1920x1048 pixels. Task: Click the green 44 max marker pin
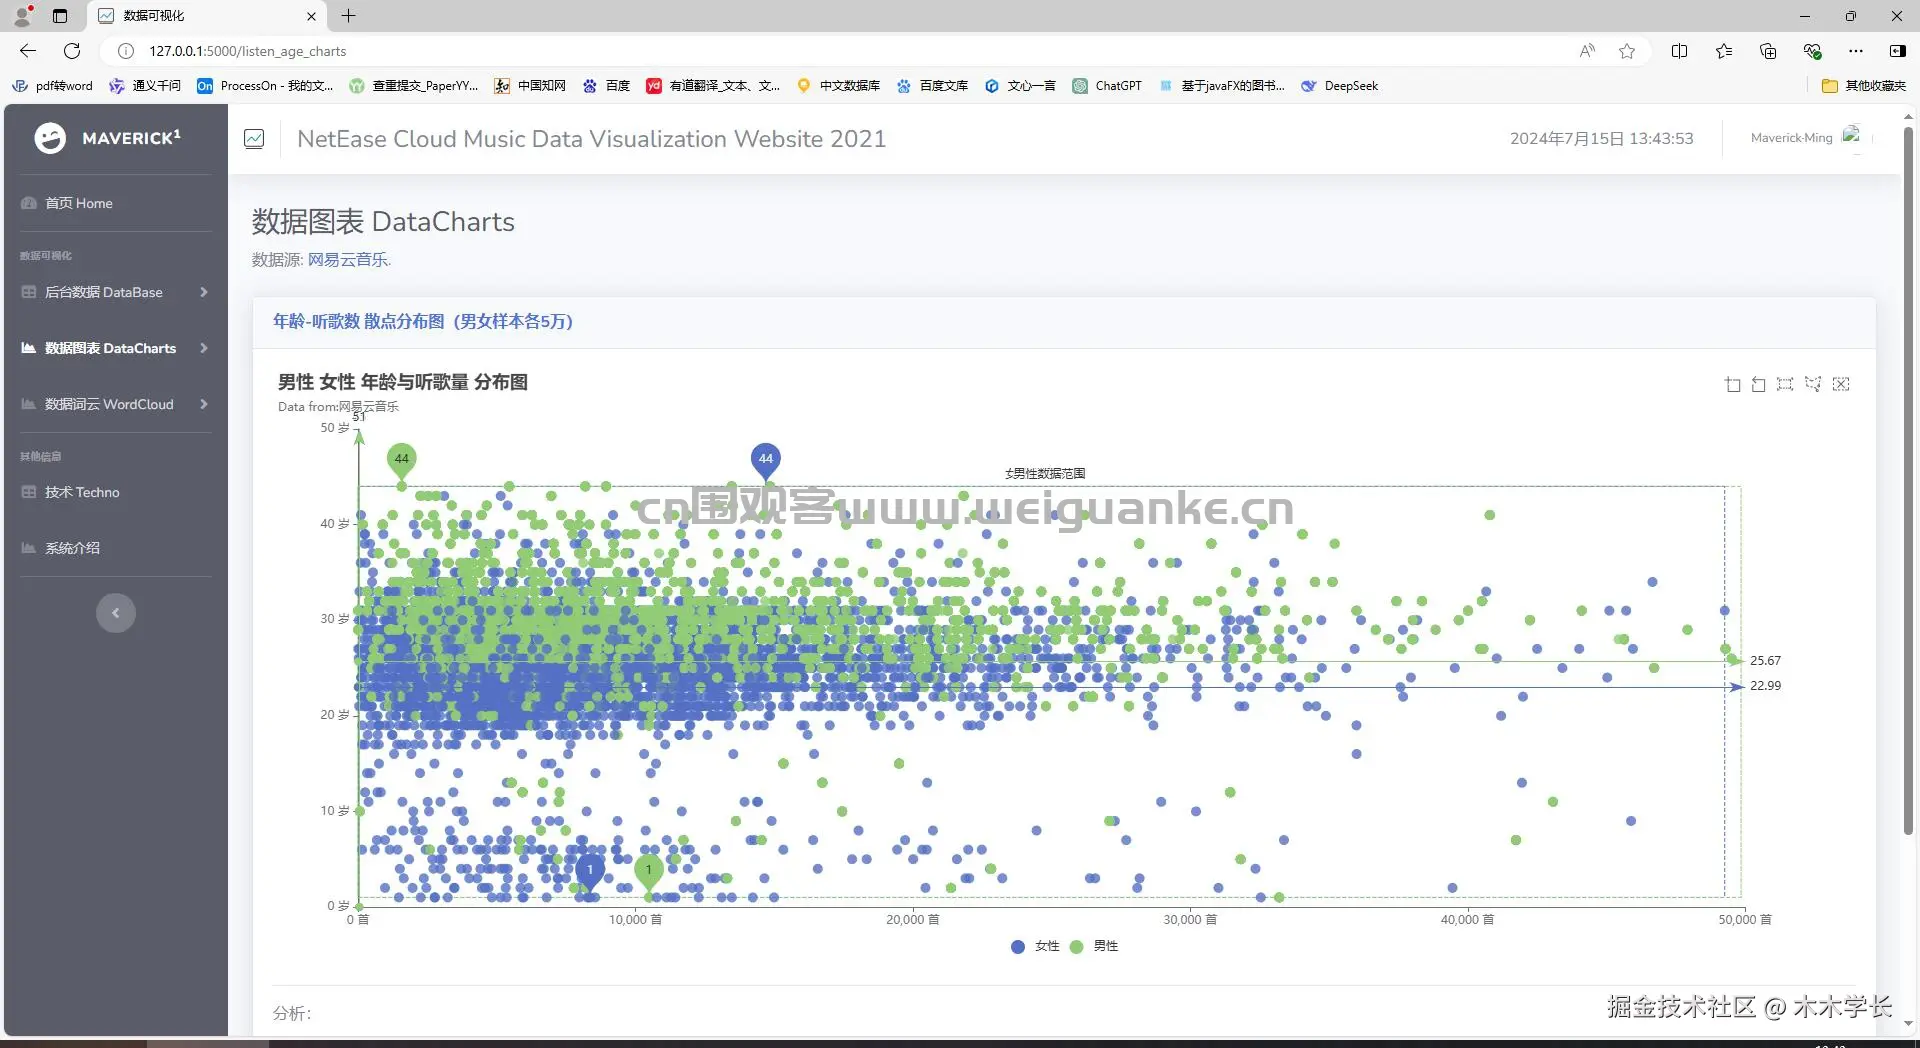tap(401, 460)
